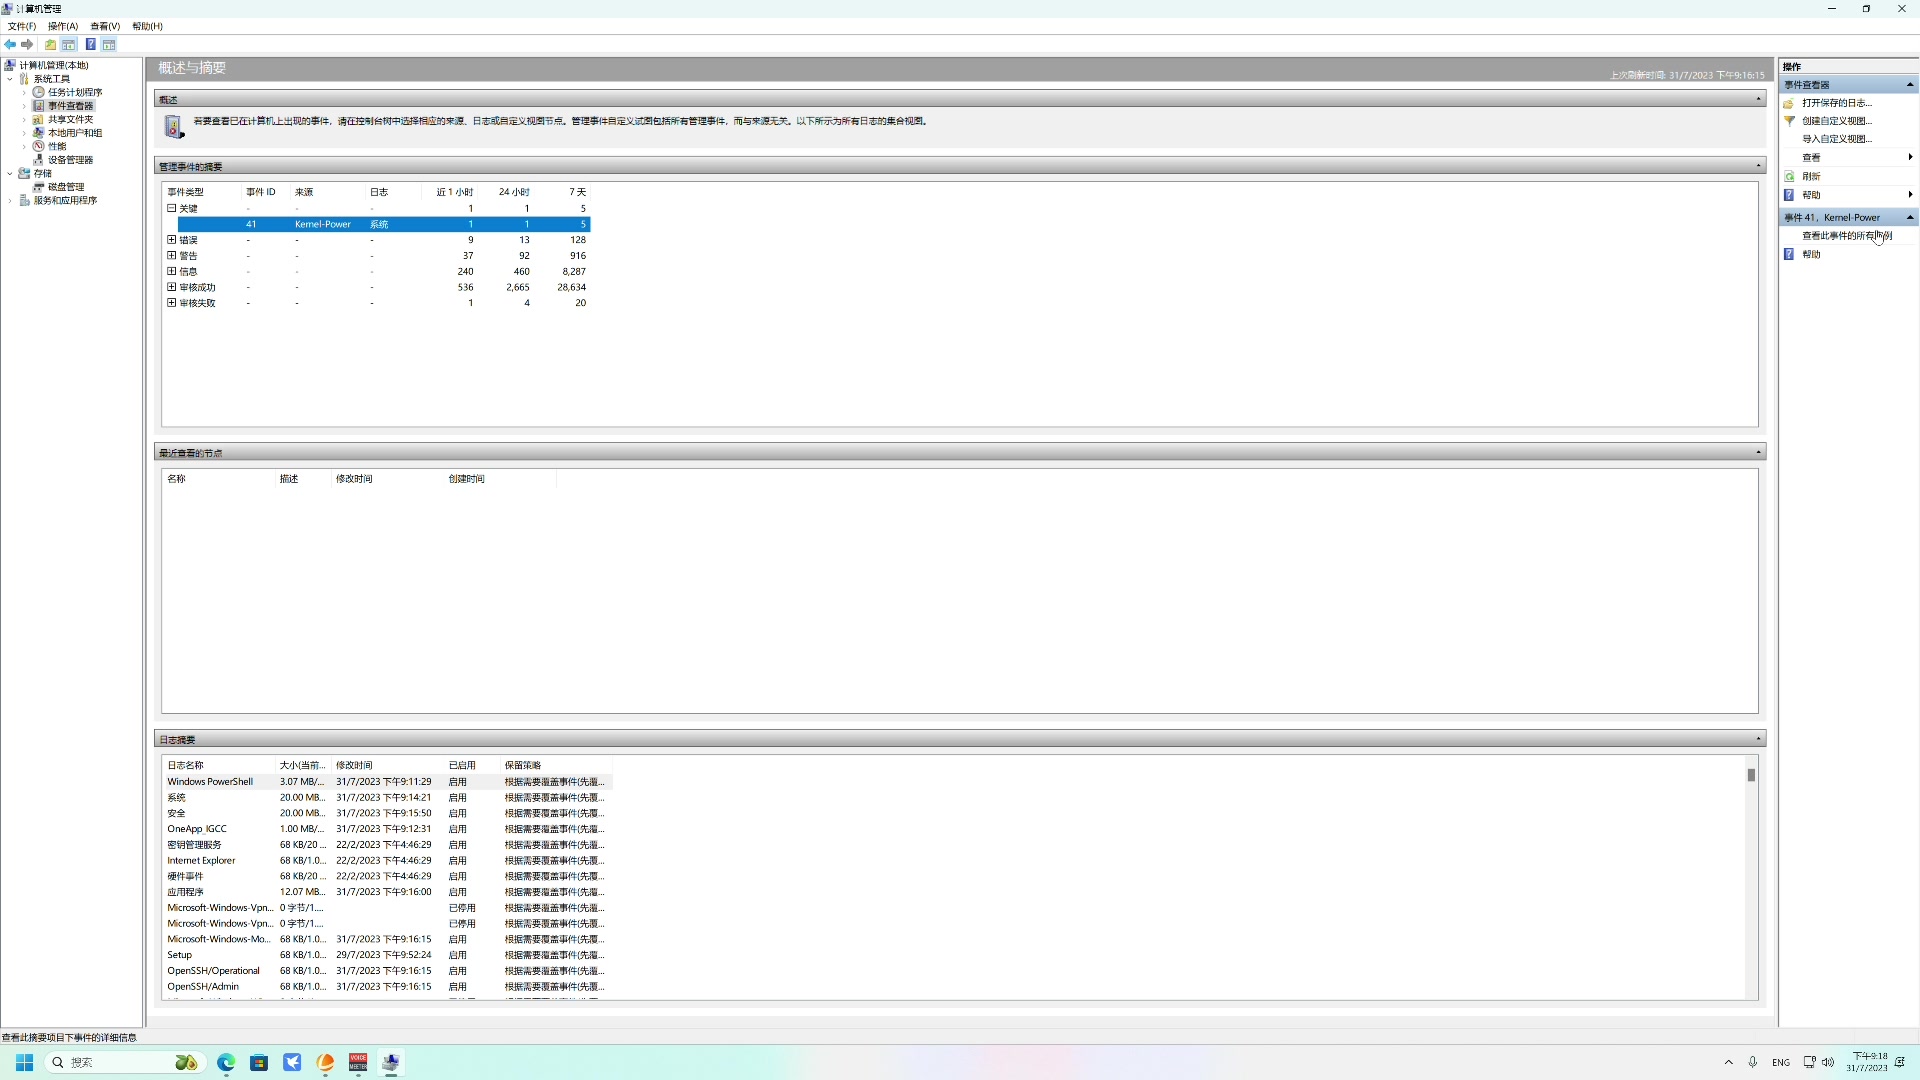Click 刷新 in the actions pane
Image resolution: width=1920 pixels, height=1080 pixels.
click(x=1811, y=176)
